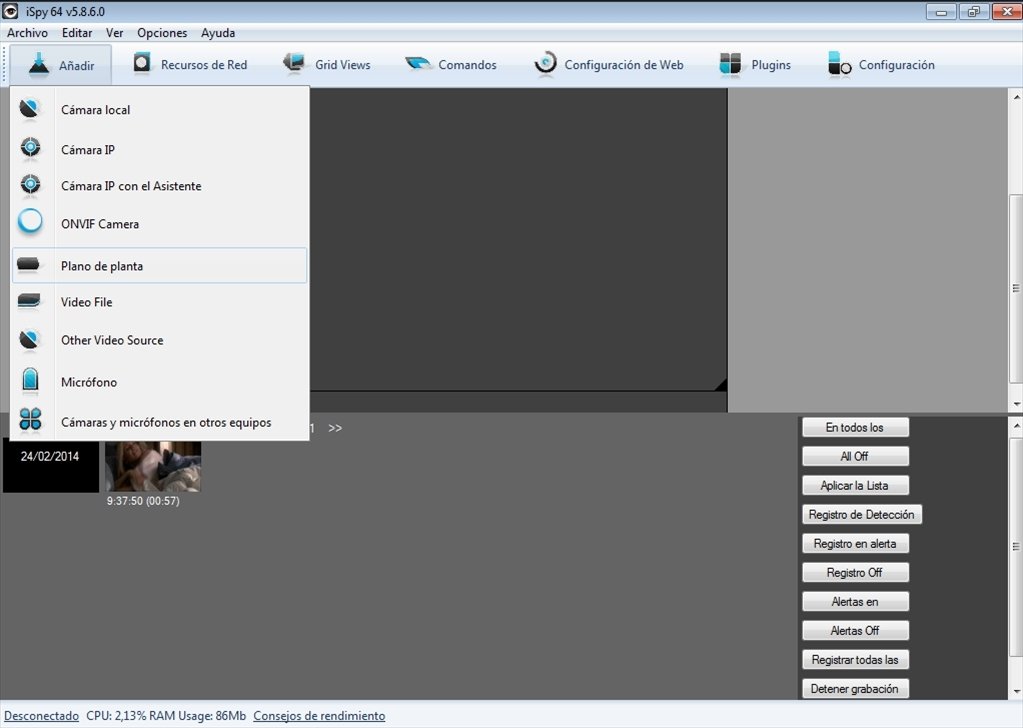The height and width of the screenshot is (728, 1023).
Task: Click the Registro en alerta button
Action: tap(855, 543)
